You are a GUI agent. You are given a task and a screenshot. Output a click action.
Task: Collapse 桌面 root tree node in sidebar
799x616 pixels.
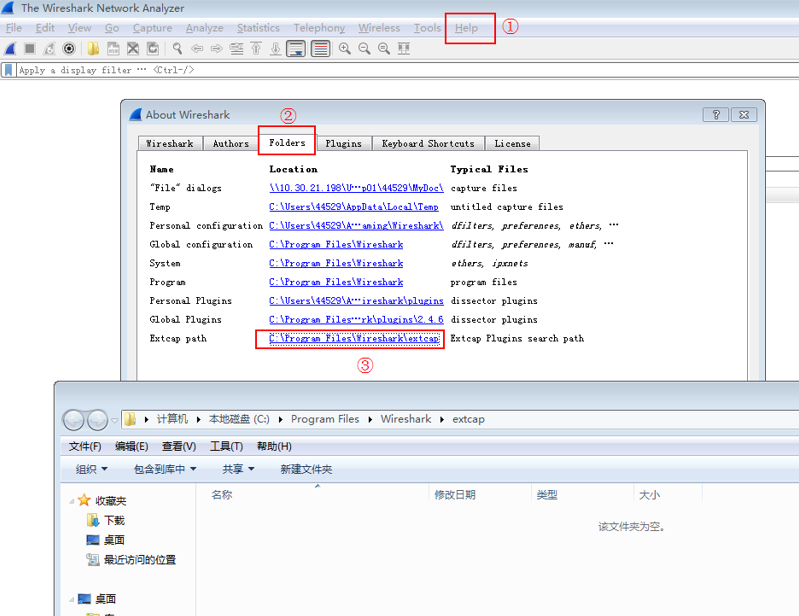click(71, 599)
